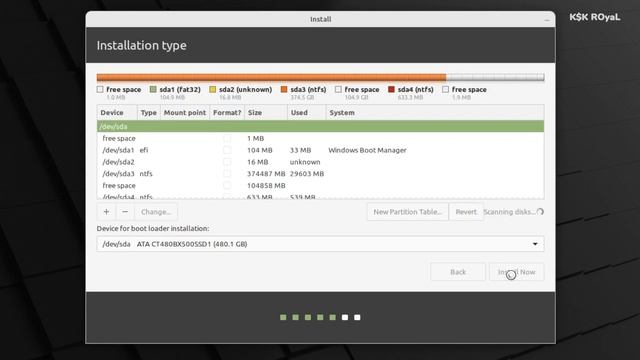Select the 104858 MB free space row
Screen dimensions: 640x360
click(320, 186)
